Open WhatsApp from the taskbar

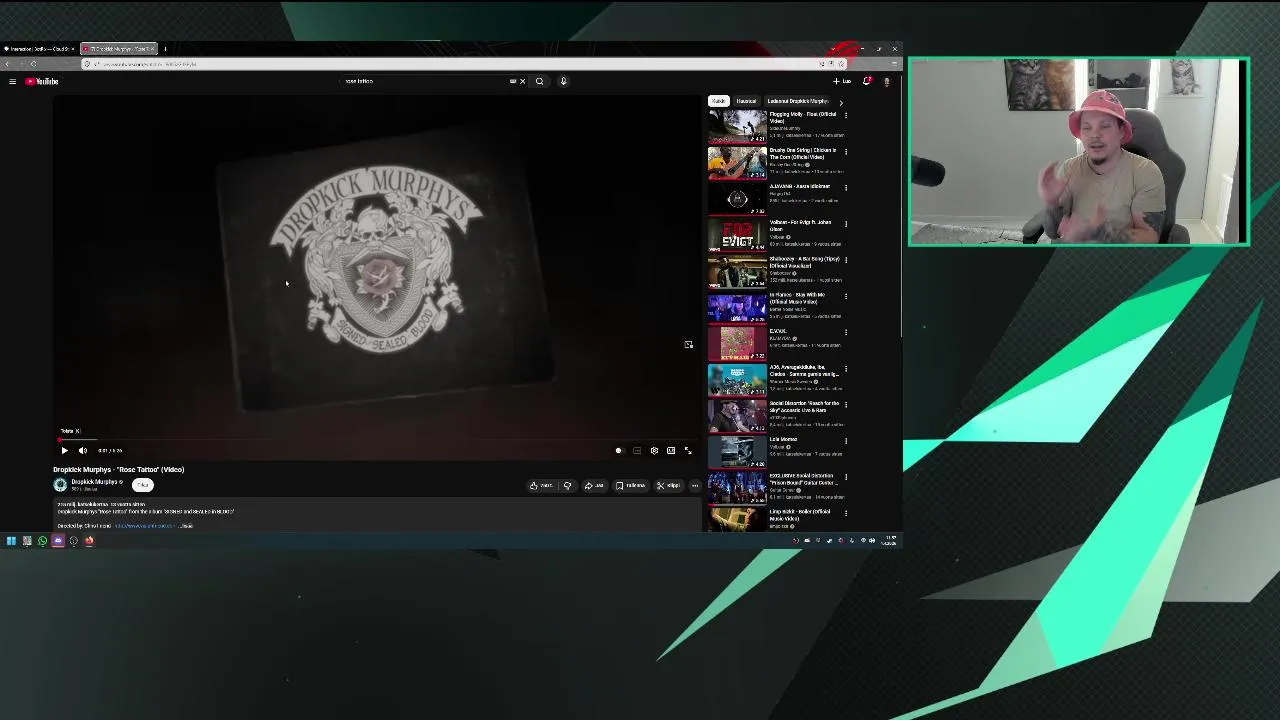pyautogui.click(x=42, y=541)
